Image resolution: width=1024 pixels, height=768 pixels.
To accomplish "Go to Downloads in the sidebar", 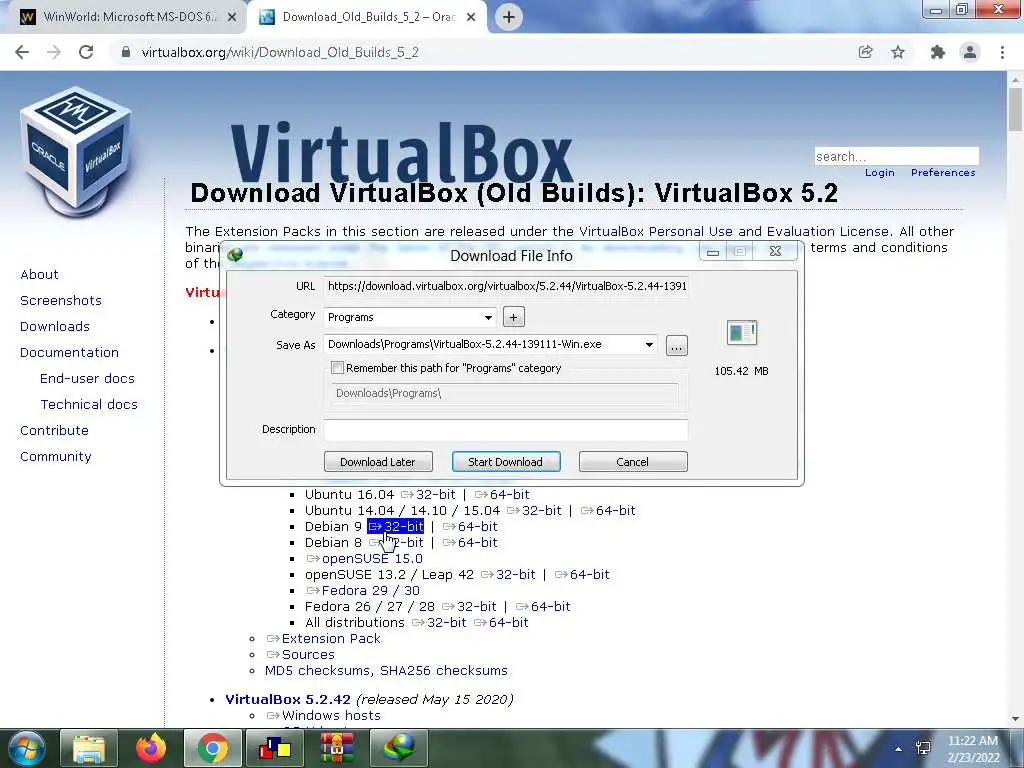I will [x=55, y=327].
